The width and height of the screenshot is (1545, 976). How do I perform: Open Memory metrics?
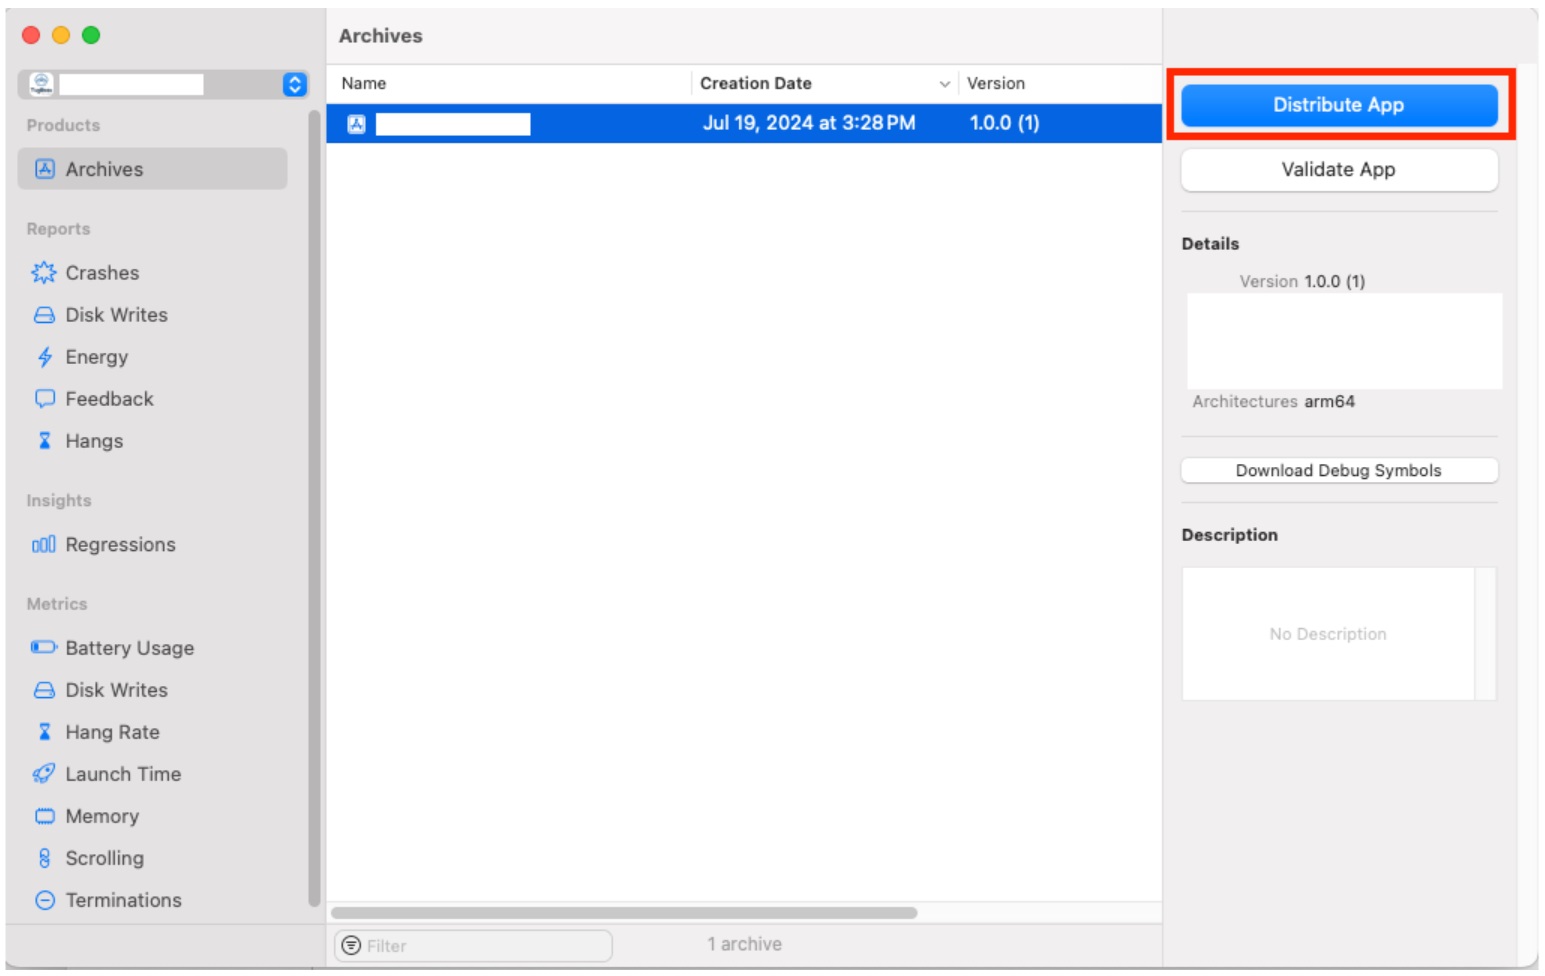coord(102,816)
